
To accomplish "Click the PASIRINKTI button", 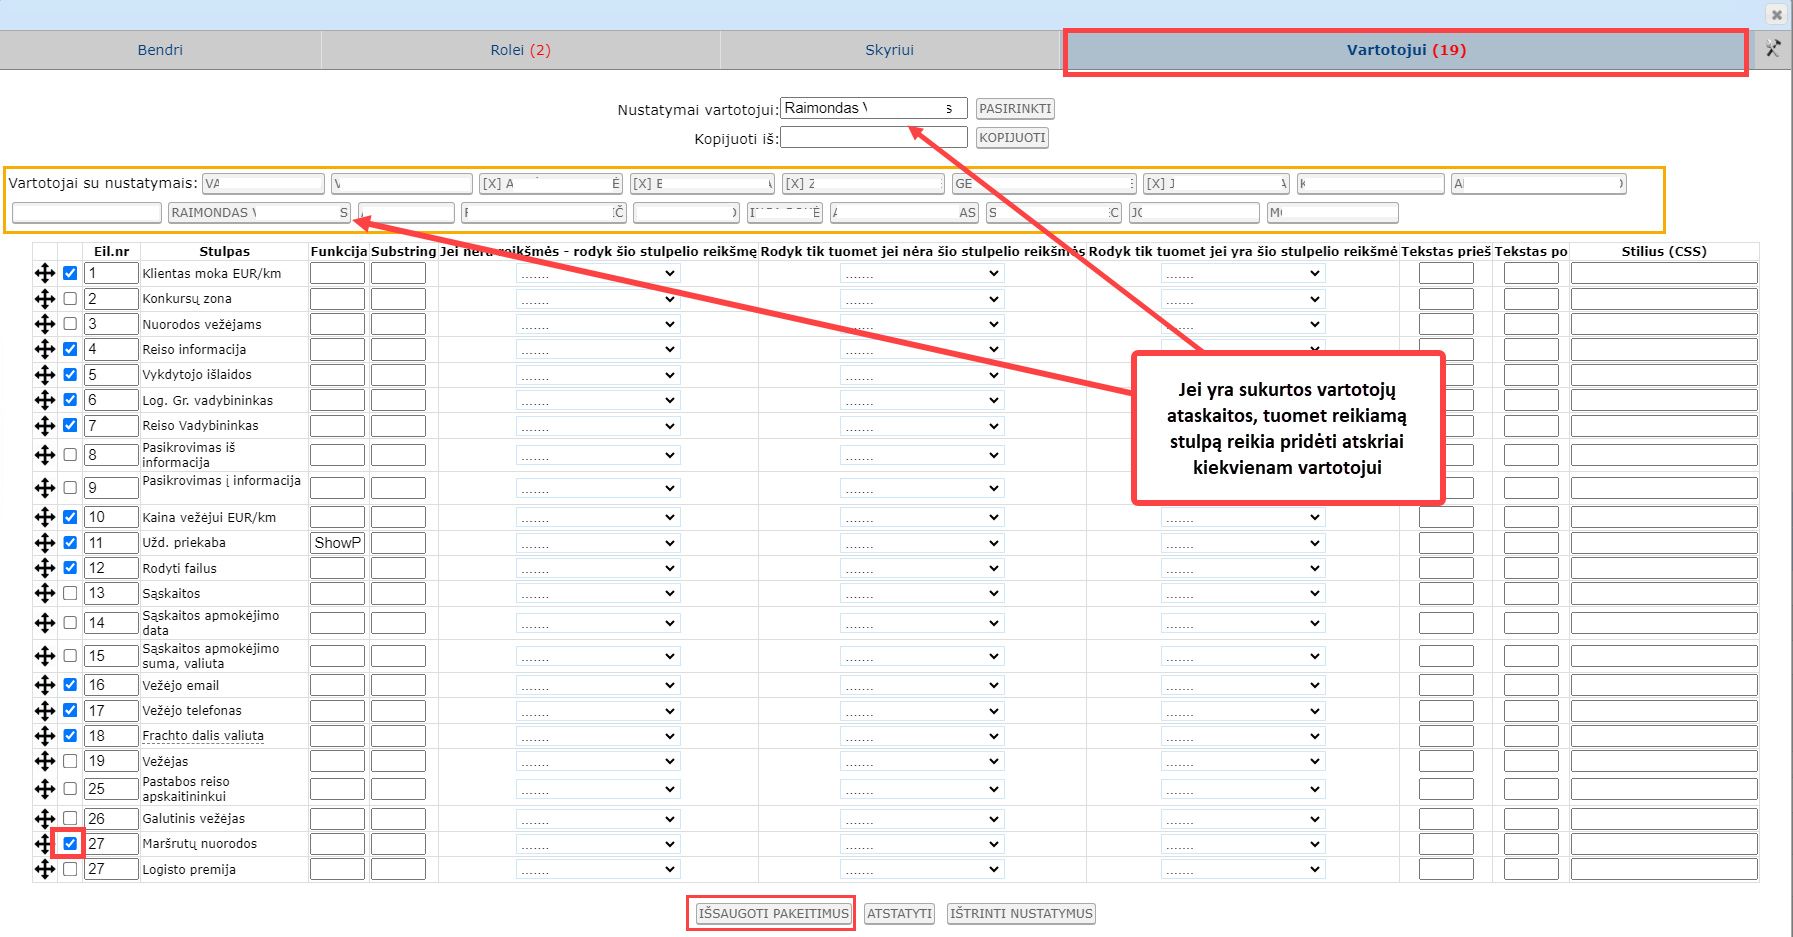I will click(1015, 109).
